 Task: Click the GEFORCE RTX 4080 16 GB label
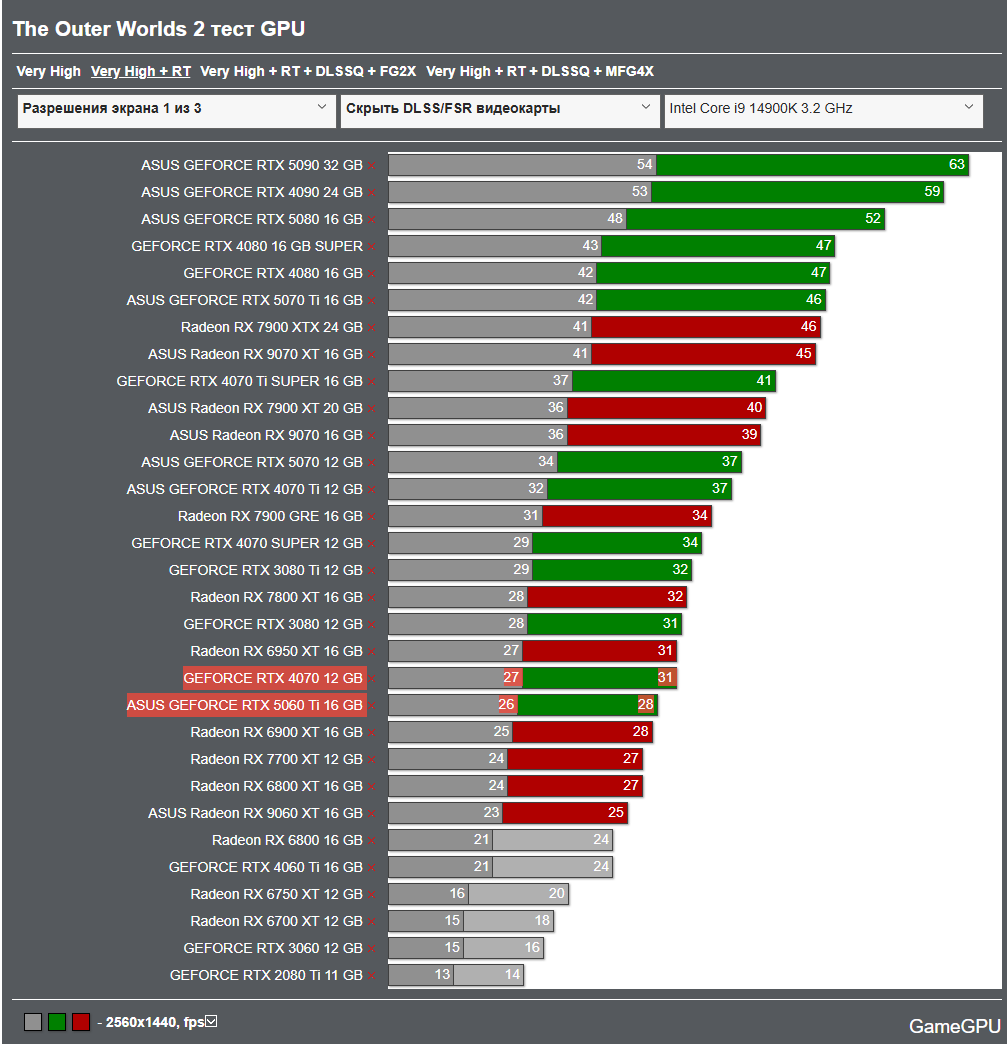(273, 274)
